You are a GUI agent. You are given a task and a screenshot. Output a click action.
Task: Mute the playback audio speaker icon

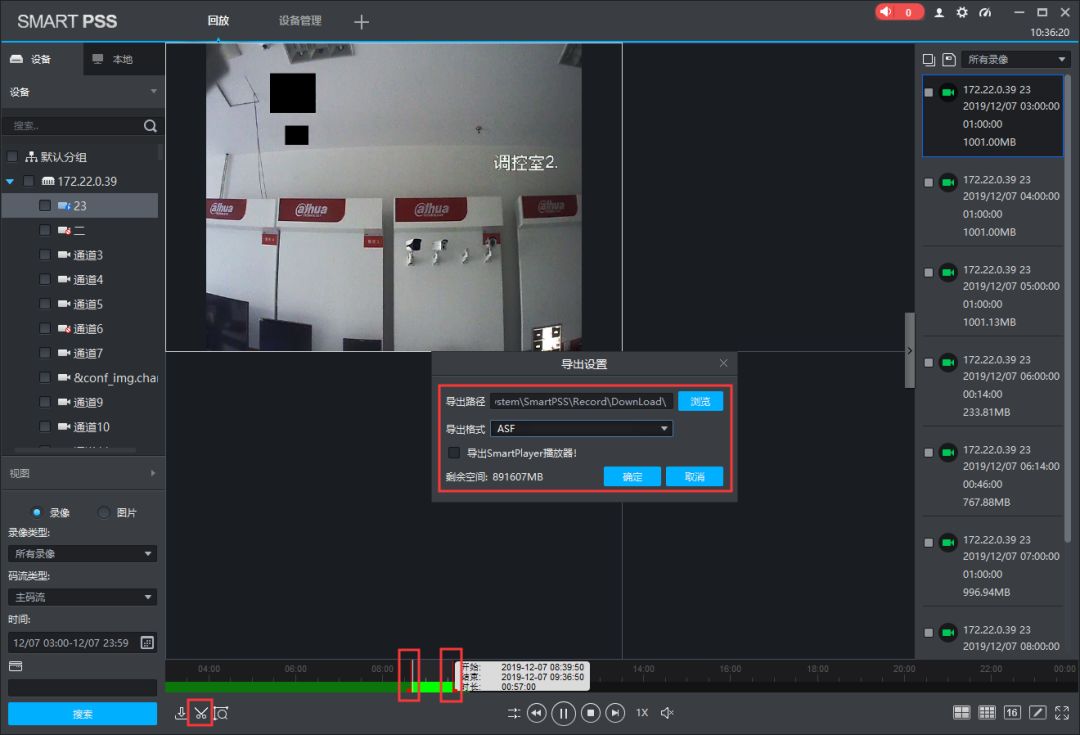point(667,713)
